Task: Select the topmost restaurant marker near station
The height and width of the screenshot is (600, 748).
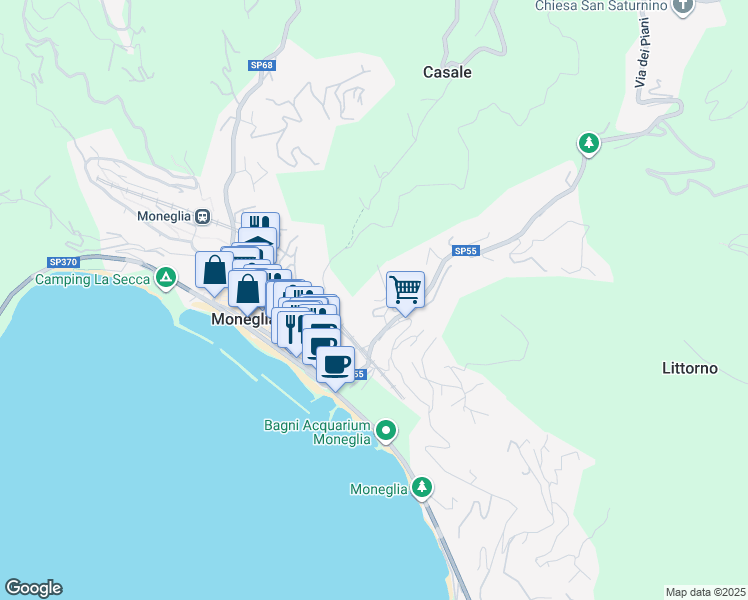Action: click(x=260, y=220)
